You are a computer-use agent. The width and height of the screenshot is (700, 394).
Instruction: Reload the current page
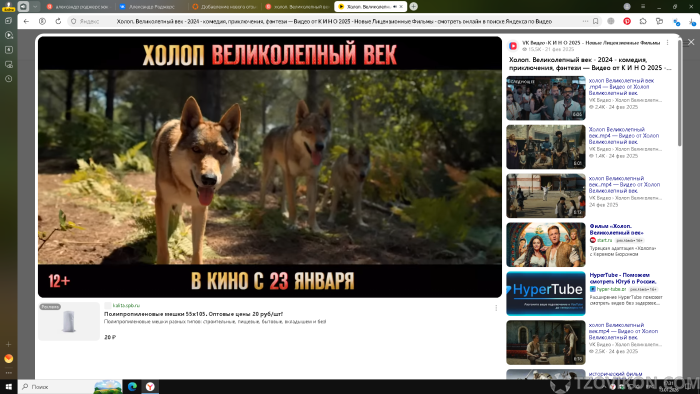tap(58, 21)
